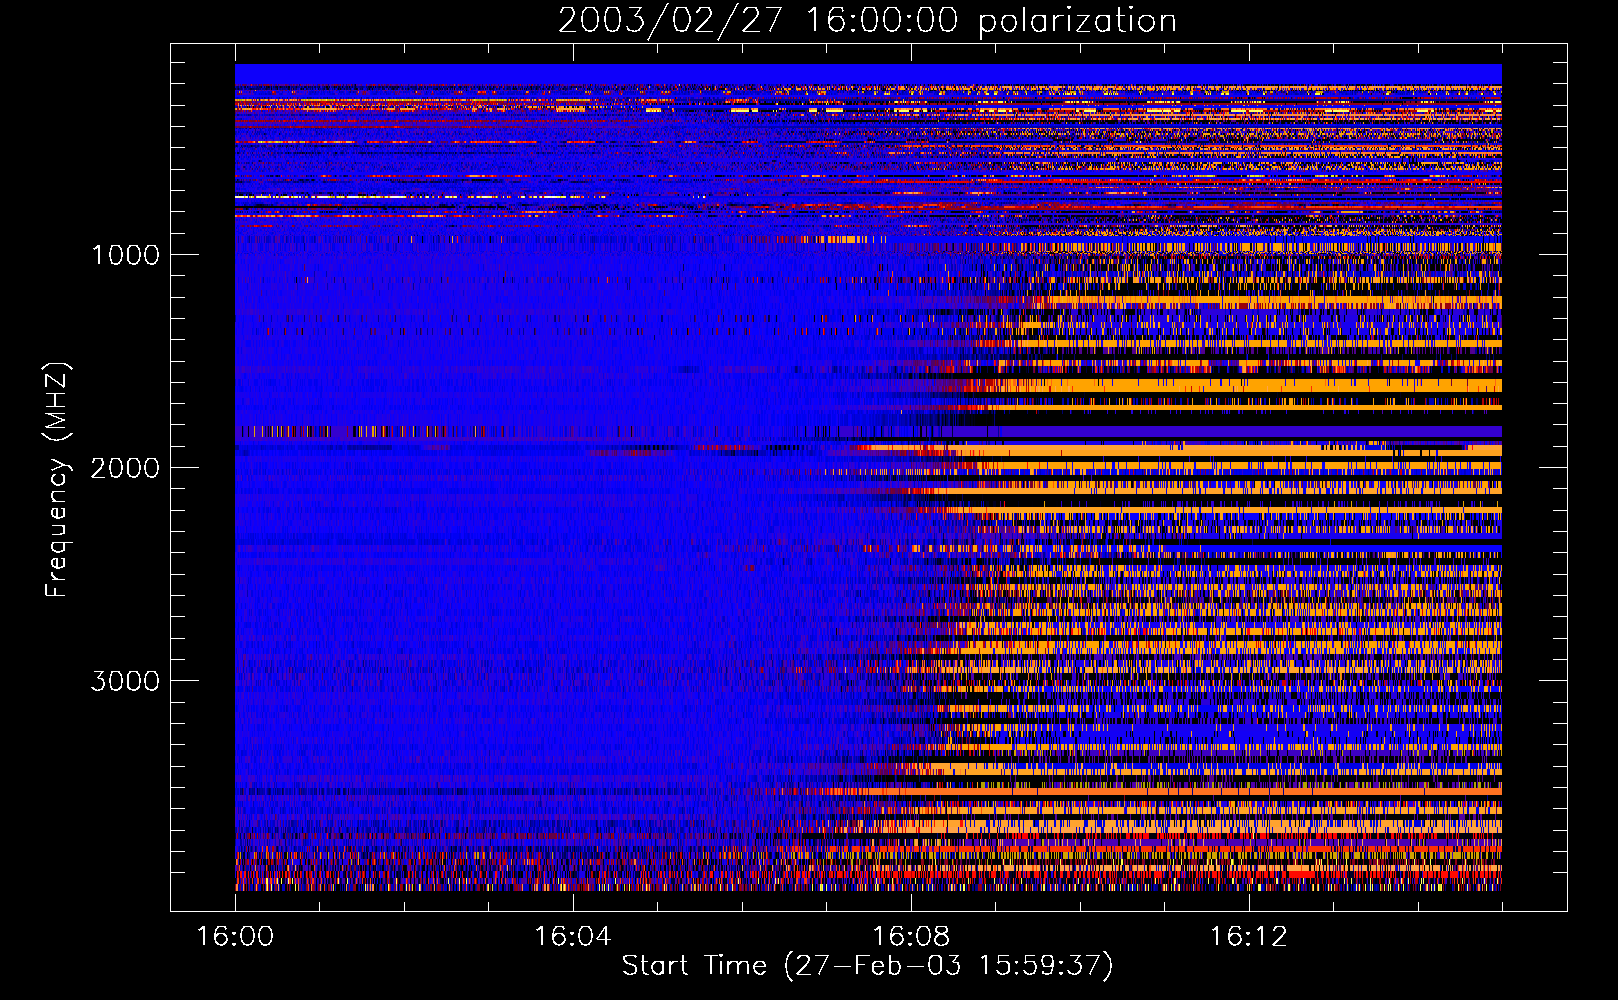Click the uniform blue region at 16:02 and 3000 MHz

[404, 680]
